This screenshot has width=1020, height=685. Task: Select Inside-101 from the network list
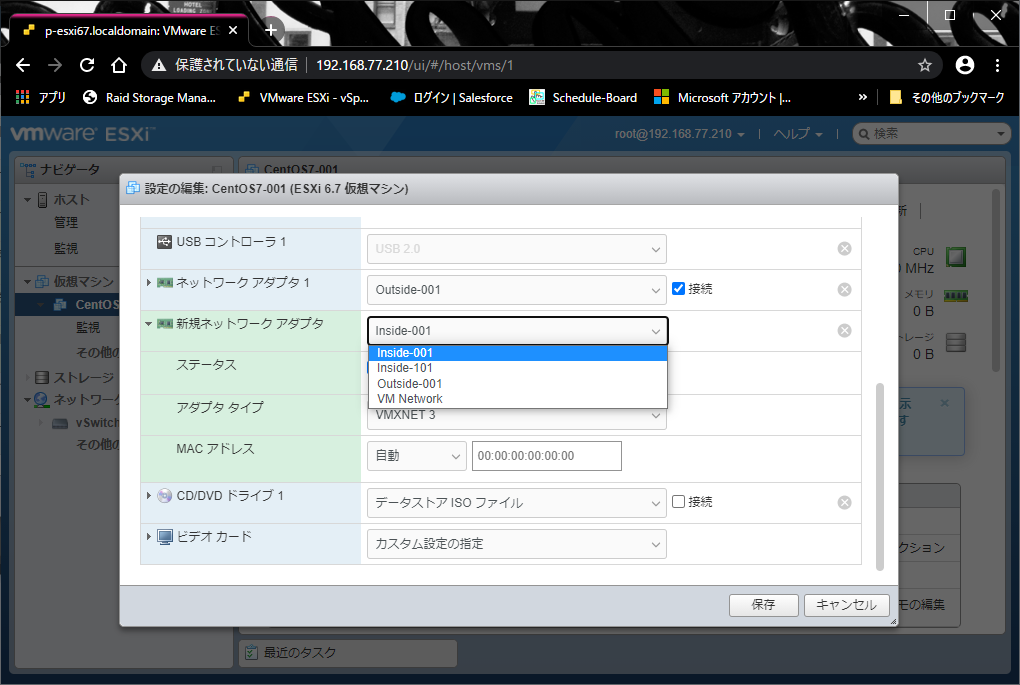coord(518,368)
